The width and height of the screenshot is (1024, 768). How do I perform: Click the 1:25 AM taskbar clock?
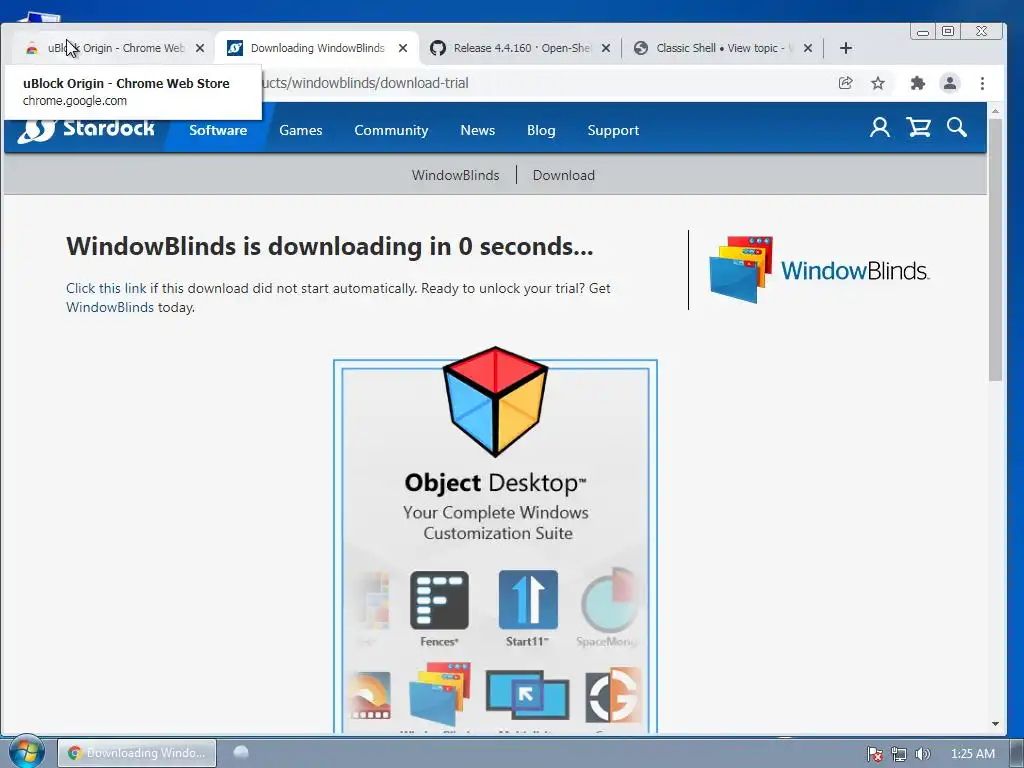[x=972, y=754]
